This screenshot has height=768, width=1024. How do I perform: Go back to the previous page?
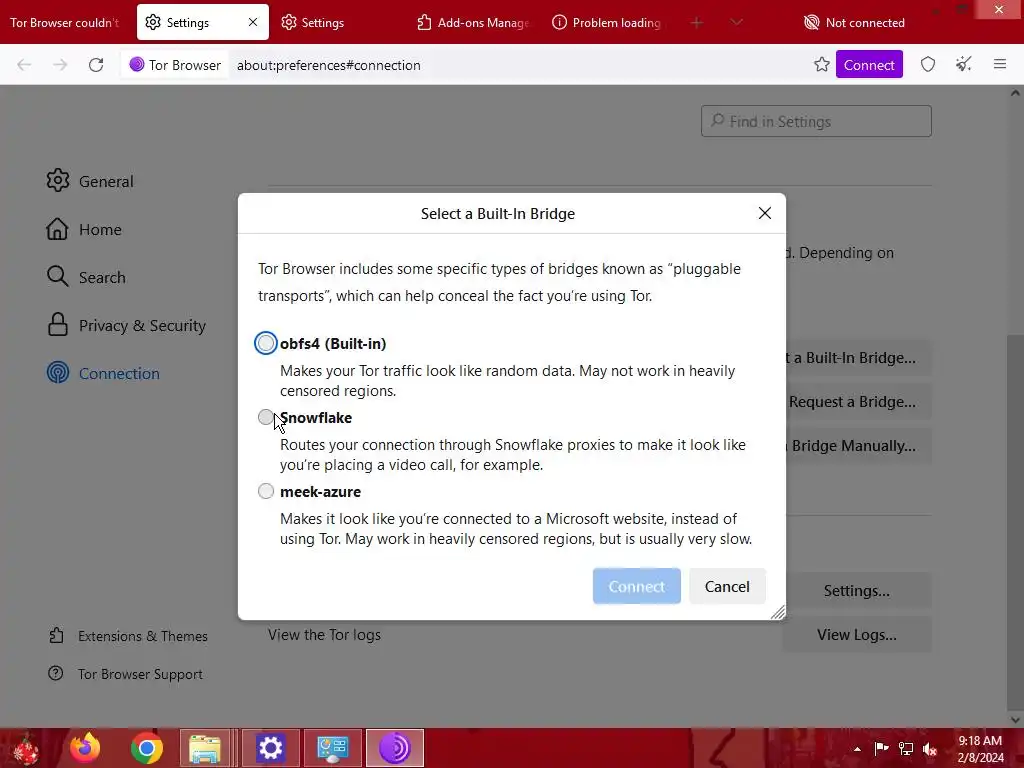click(x=24, y=65)
